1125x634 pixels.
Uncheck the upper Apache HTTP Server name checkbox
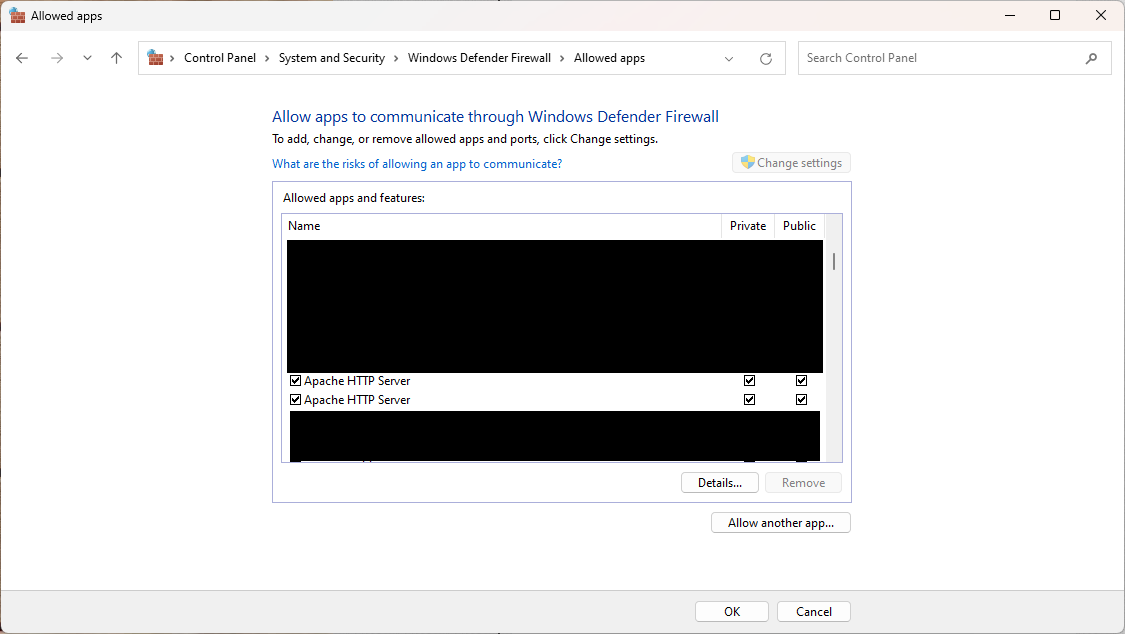click(x=295, y=381)
